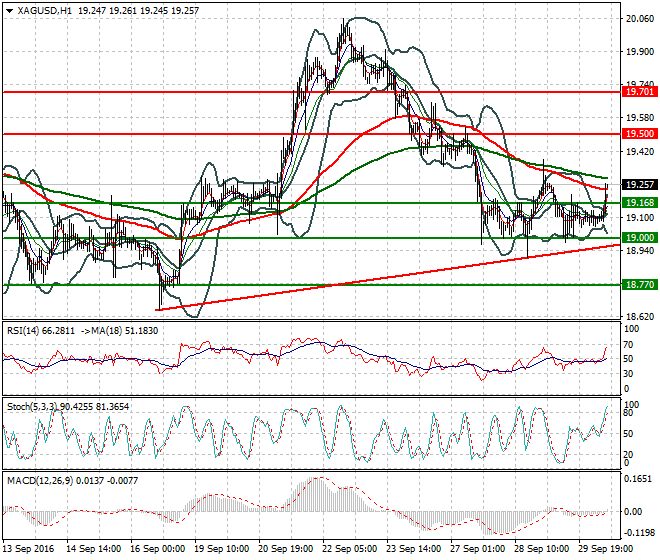Image resolution: width=660 pixels, height=560 pixels.
Task: Select the 19.500 red price level label
Action: 639,134
